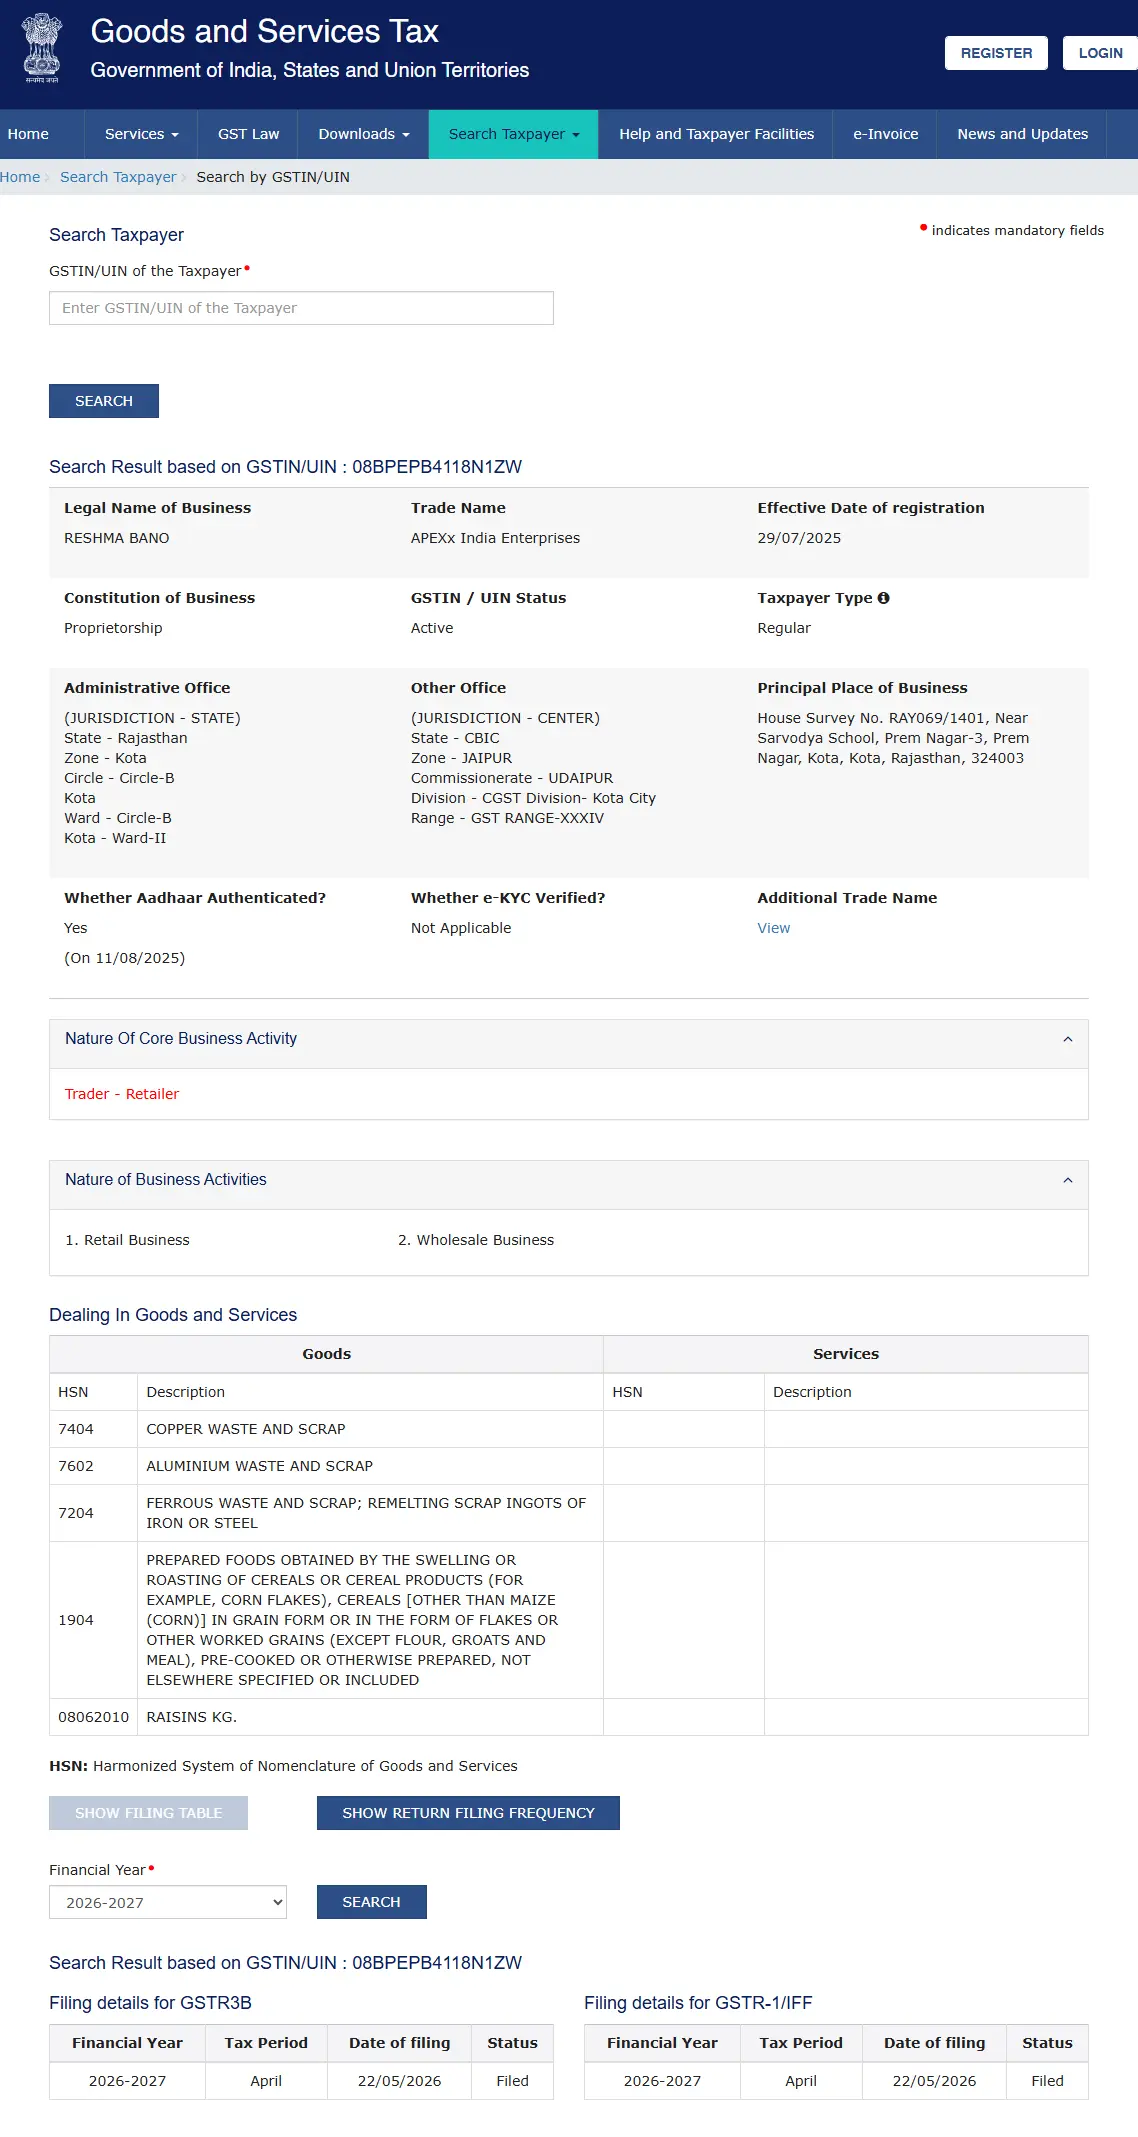Click SEARCH button beside Financial Year

[x=371, y=1902]
